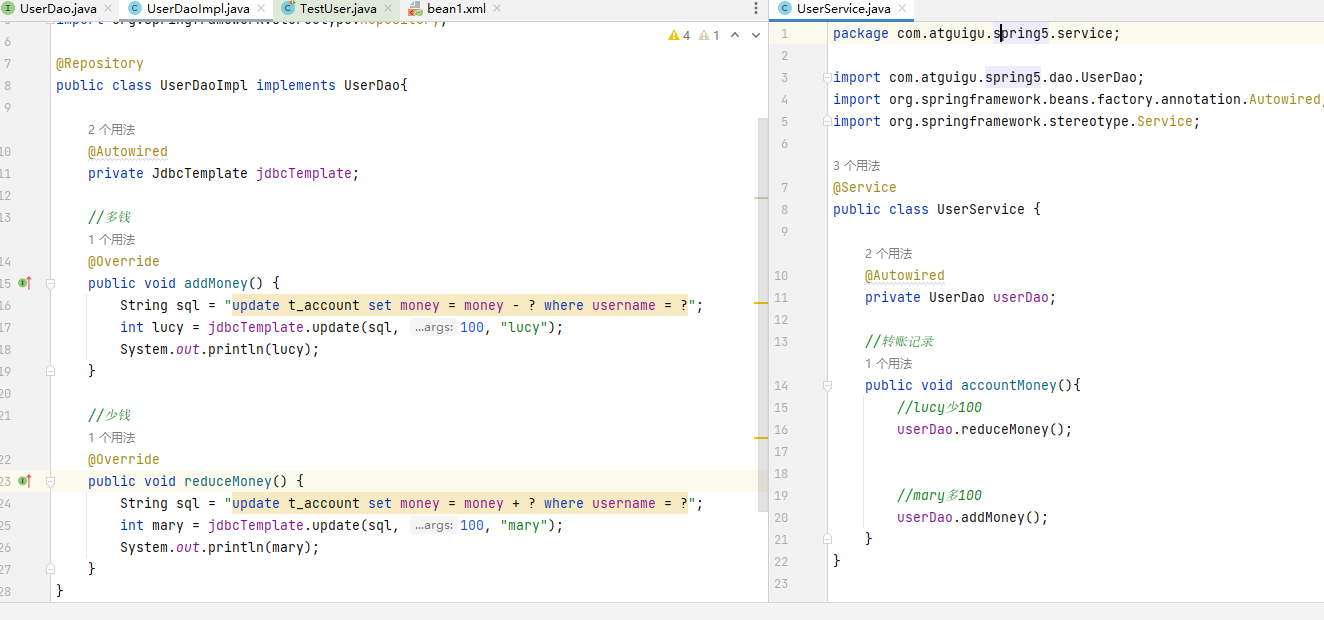Show usages via '1 个用法' above accountMoney
The image size is (1324, 620).
pyautogui.click(x=888, y=364)
